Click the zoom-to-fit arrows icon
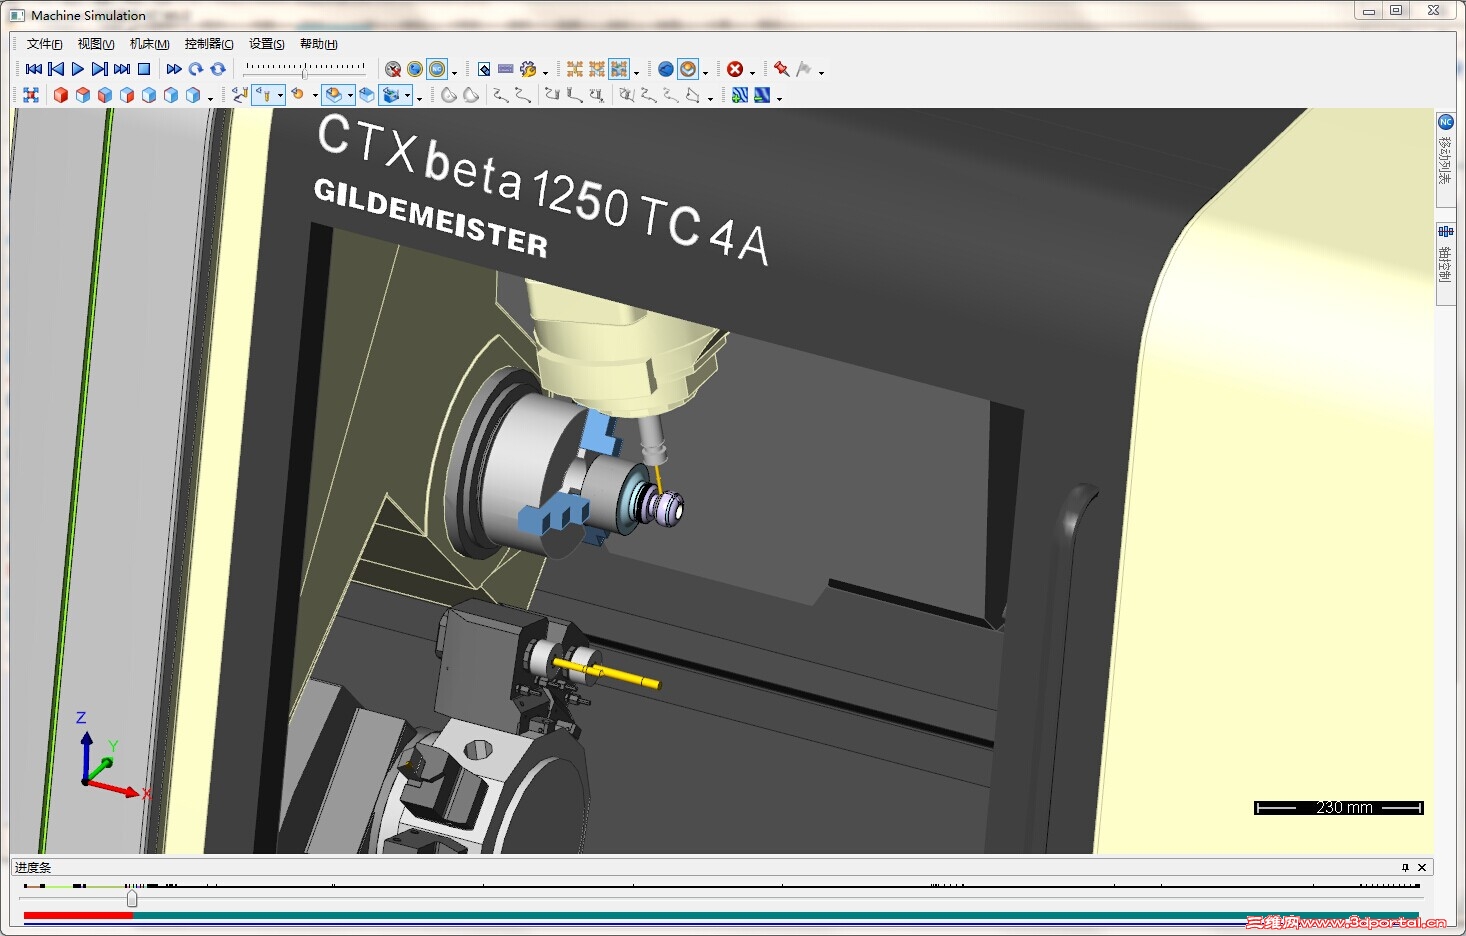1466x936 pixels. 31,95
